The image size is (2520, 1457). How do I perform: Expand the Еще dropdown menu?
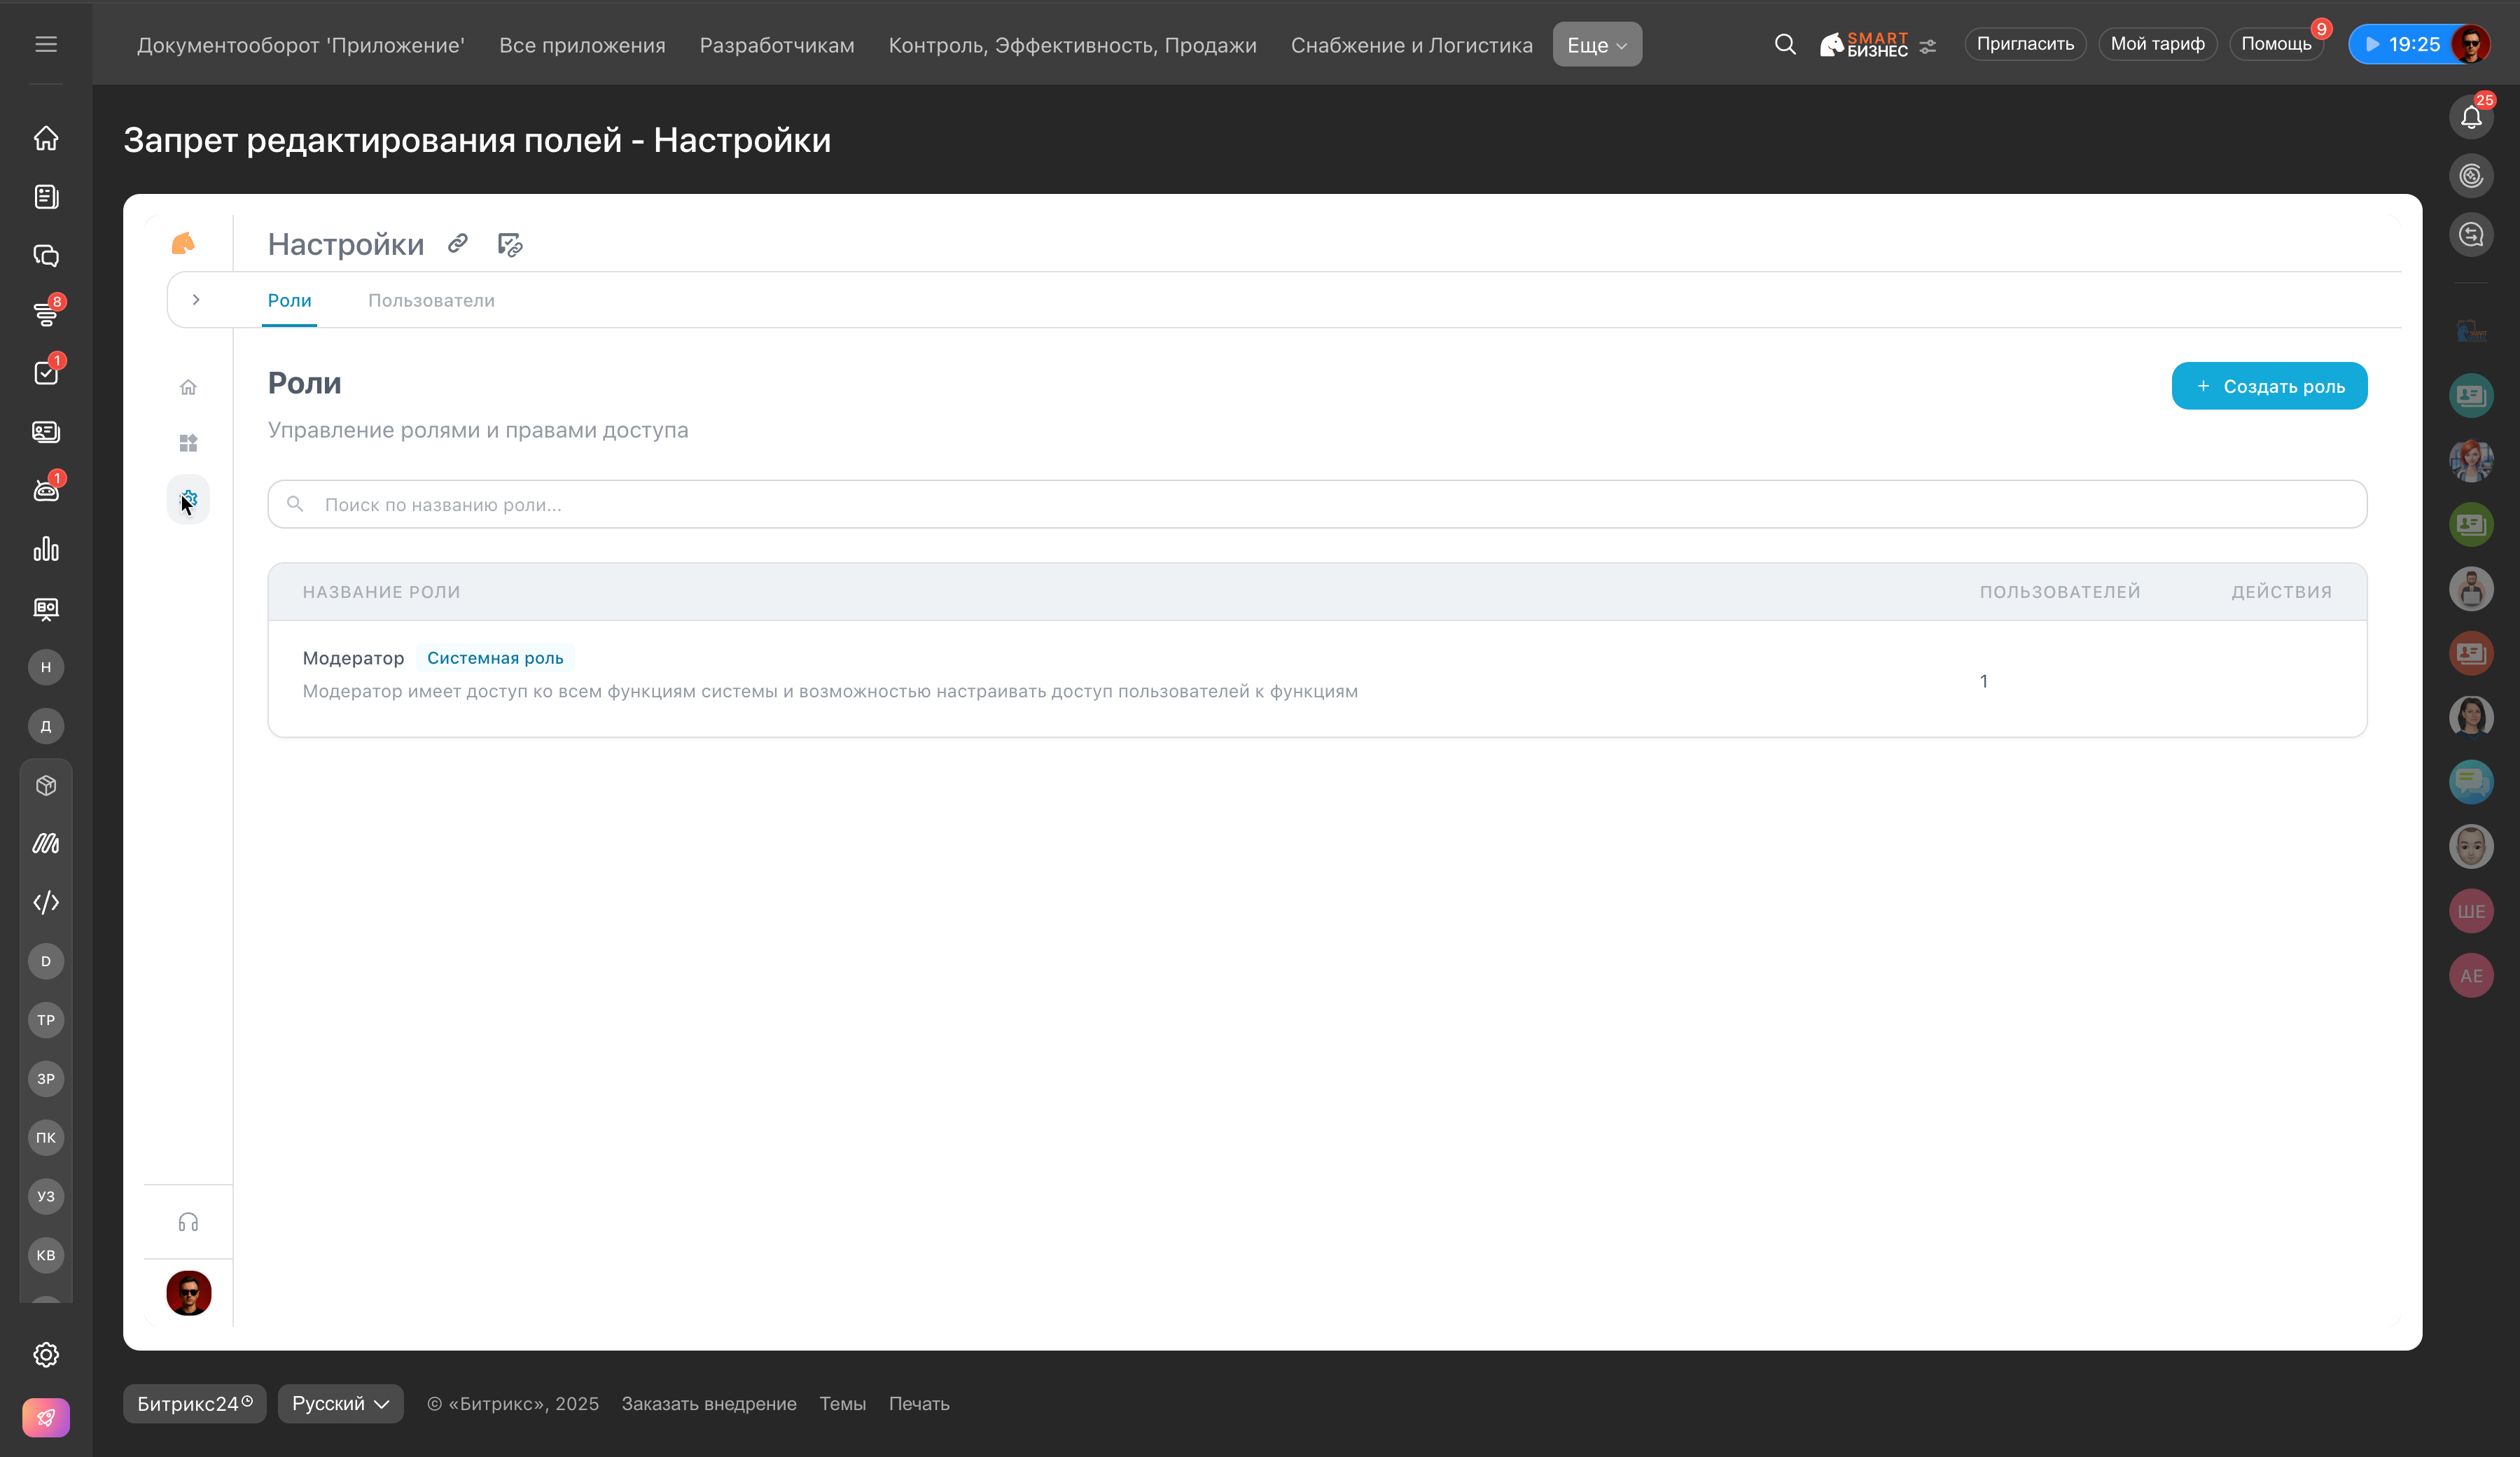[1596, 45]
